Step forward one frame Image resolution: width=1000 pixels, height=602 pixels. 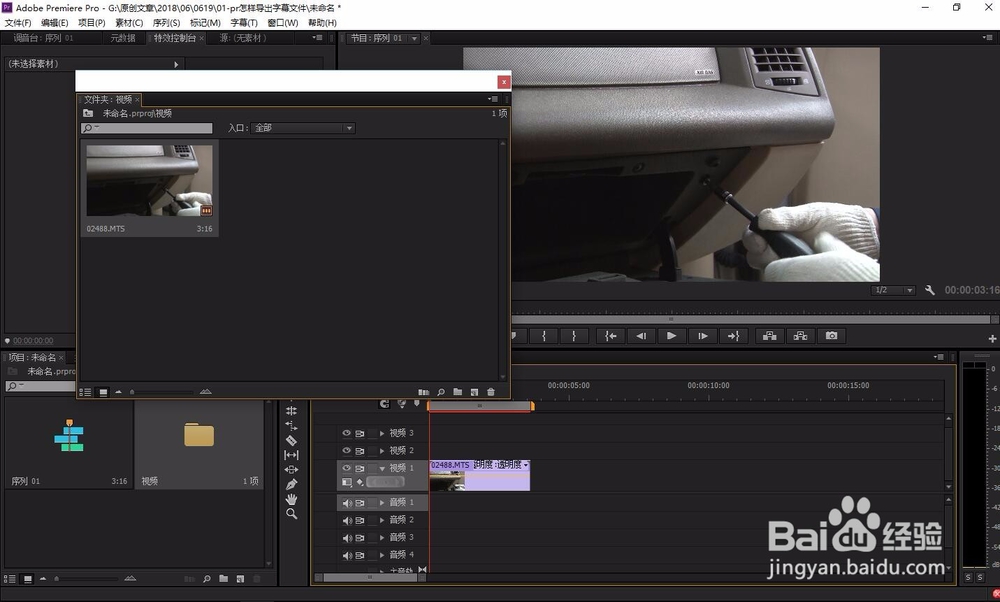click(703, 336)
